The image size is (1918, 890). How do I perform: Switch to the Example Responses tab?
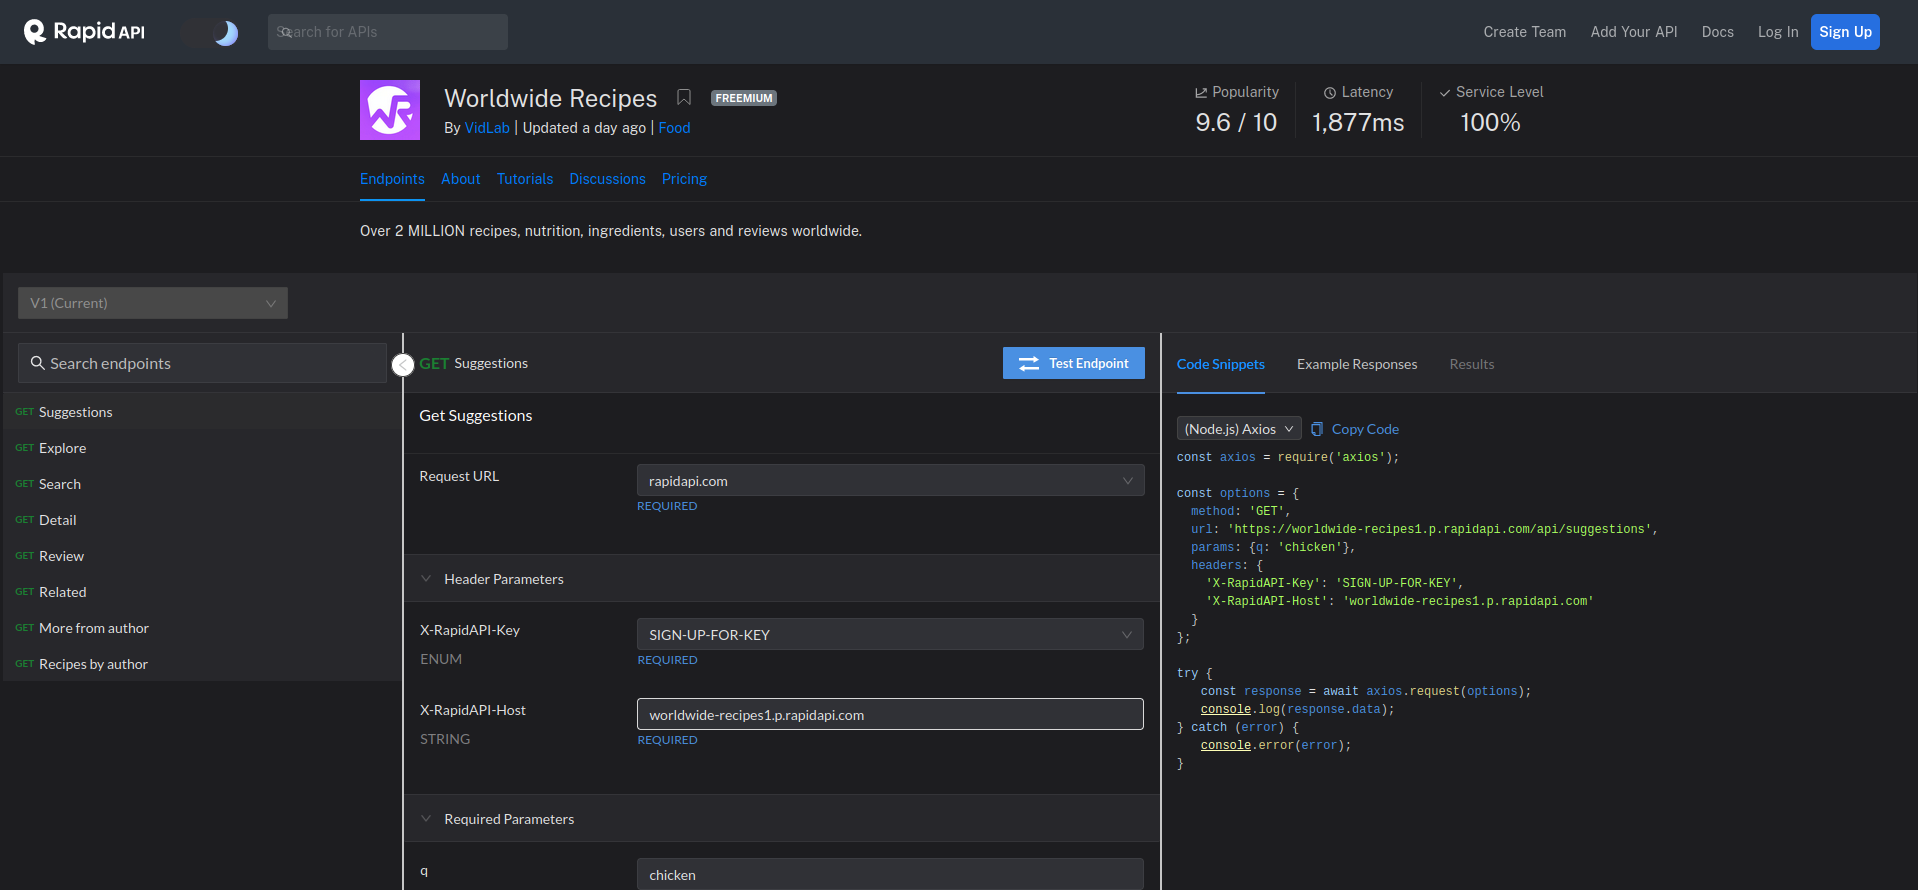point(1357,364)
